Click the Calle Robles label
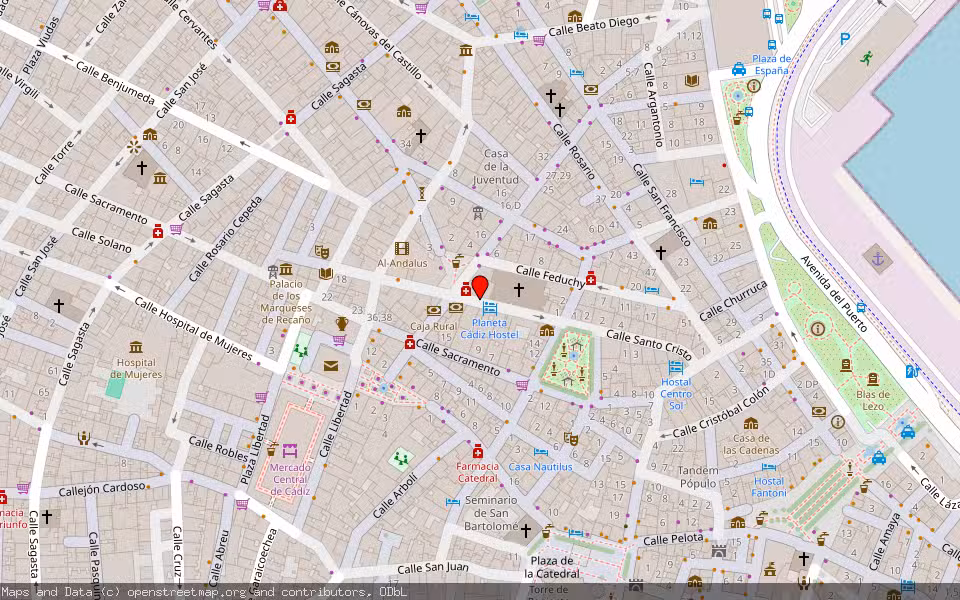960x600 pixels. click(x=219, y=448)
